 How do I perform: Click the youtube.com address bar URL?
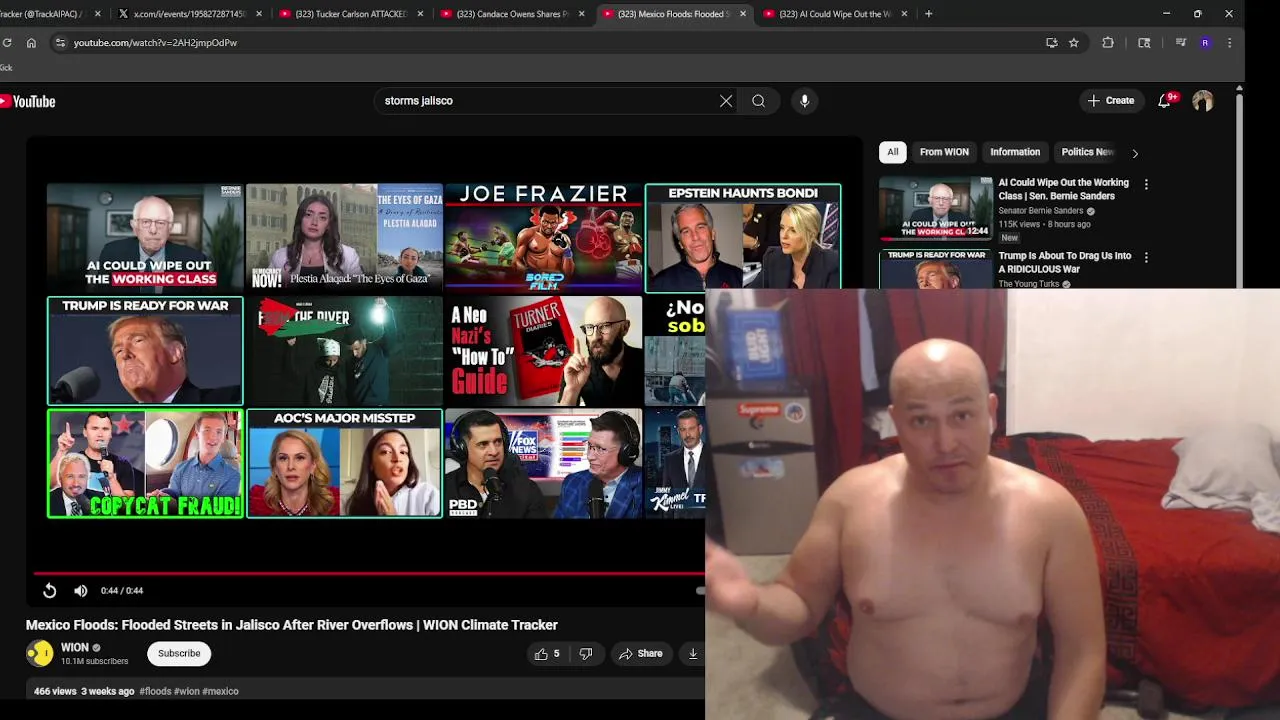pos(155,43)
